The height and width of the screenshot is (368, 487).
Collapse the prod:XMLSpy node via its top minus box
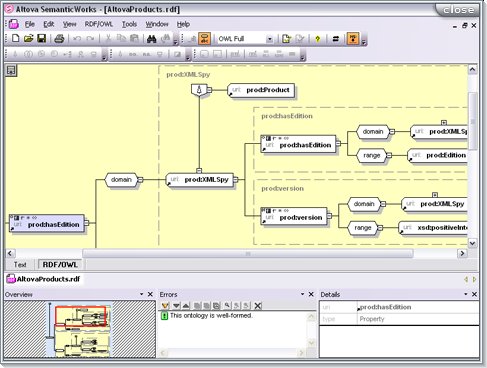pos(199,171)
